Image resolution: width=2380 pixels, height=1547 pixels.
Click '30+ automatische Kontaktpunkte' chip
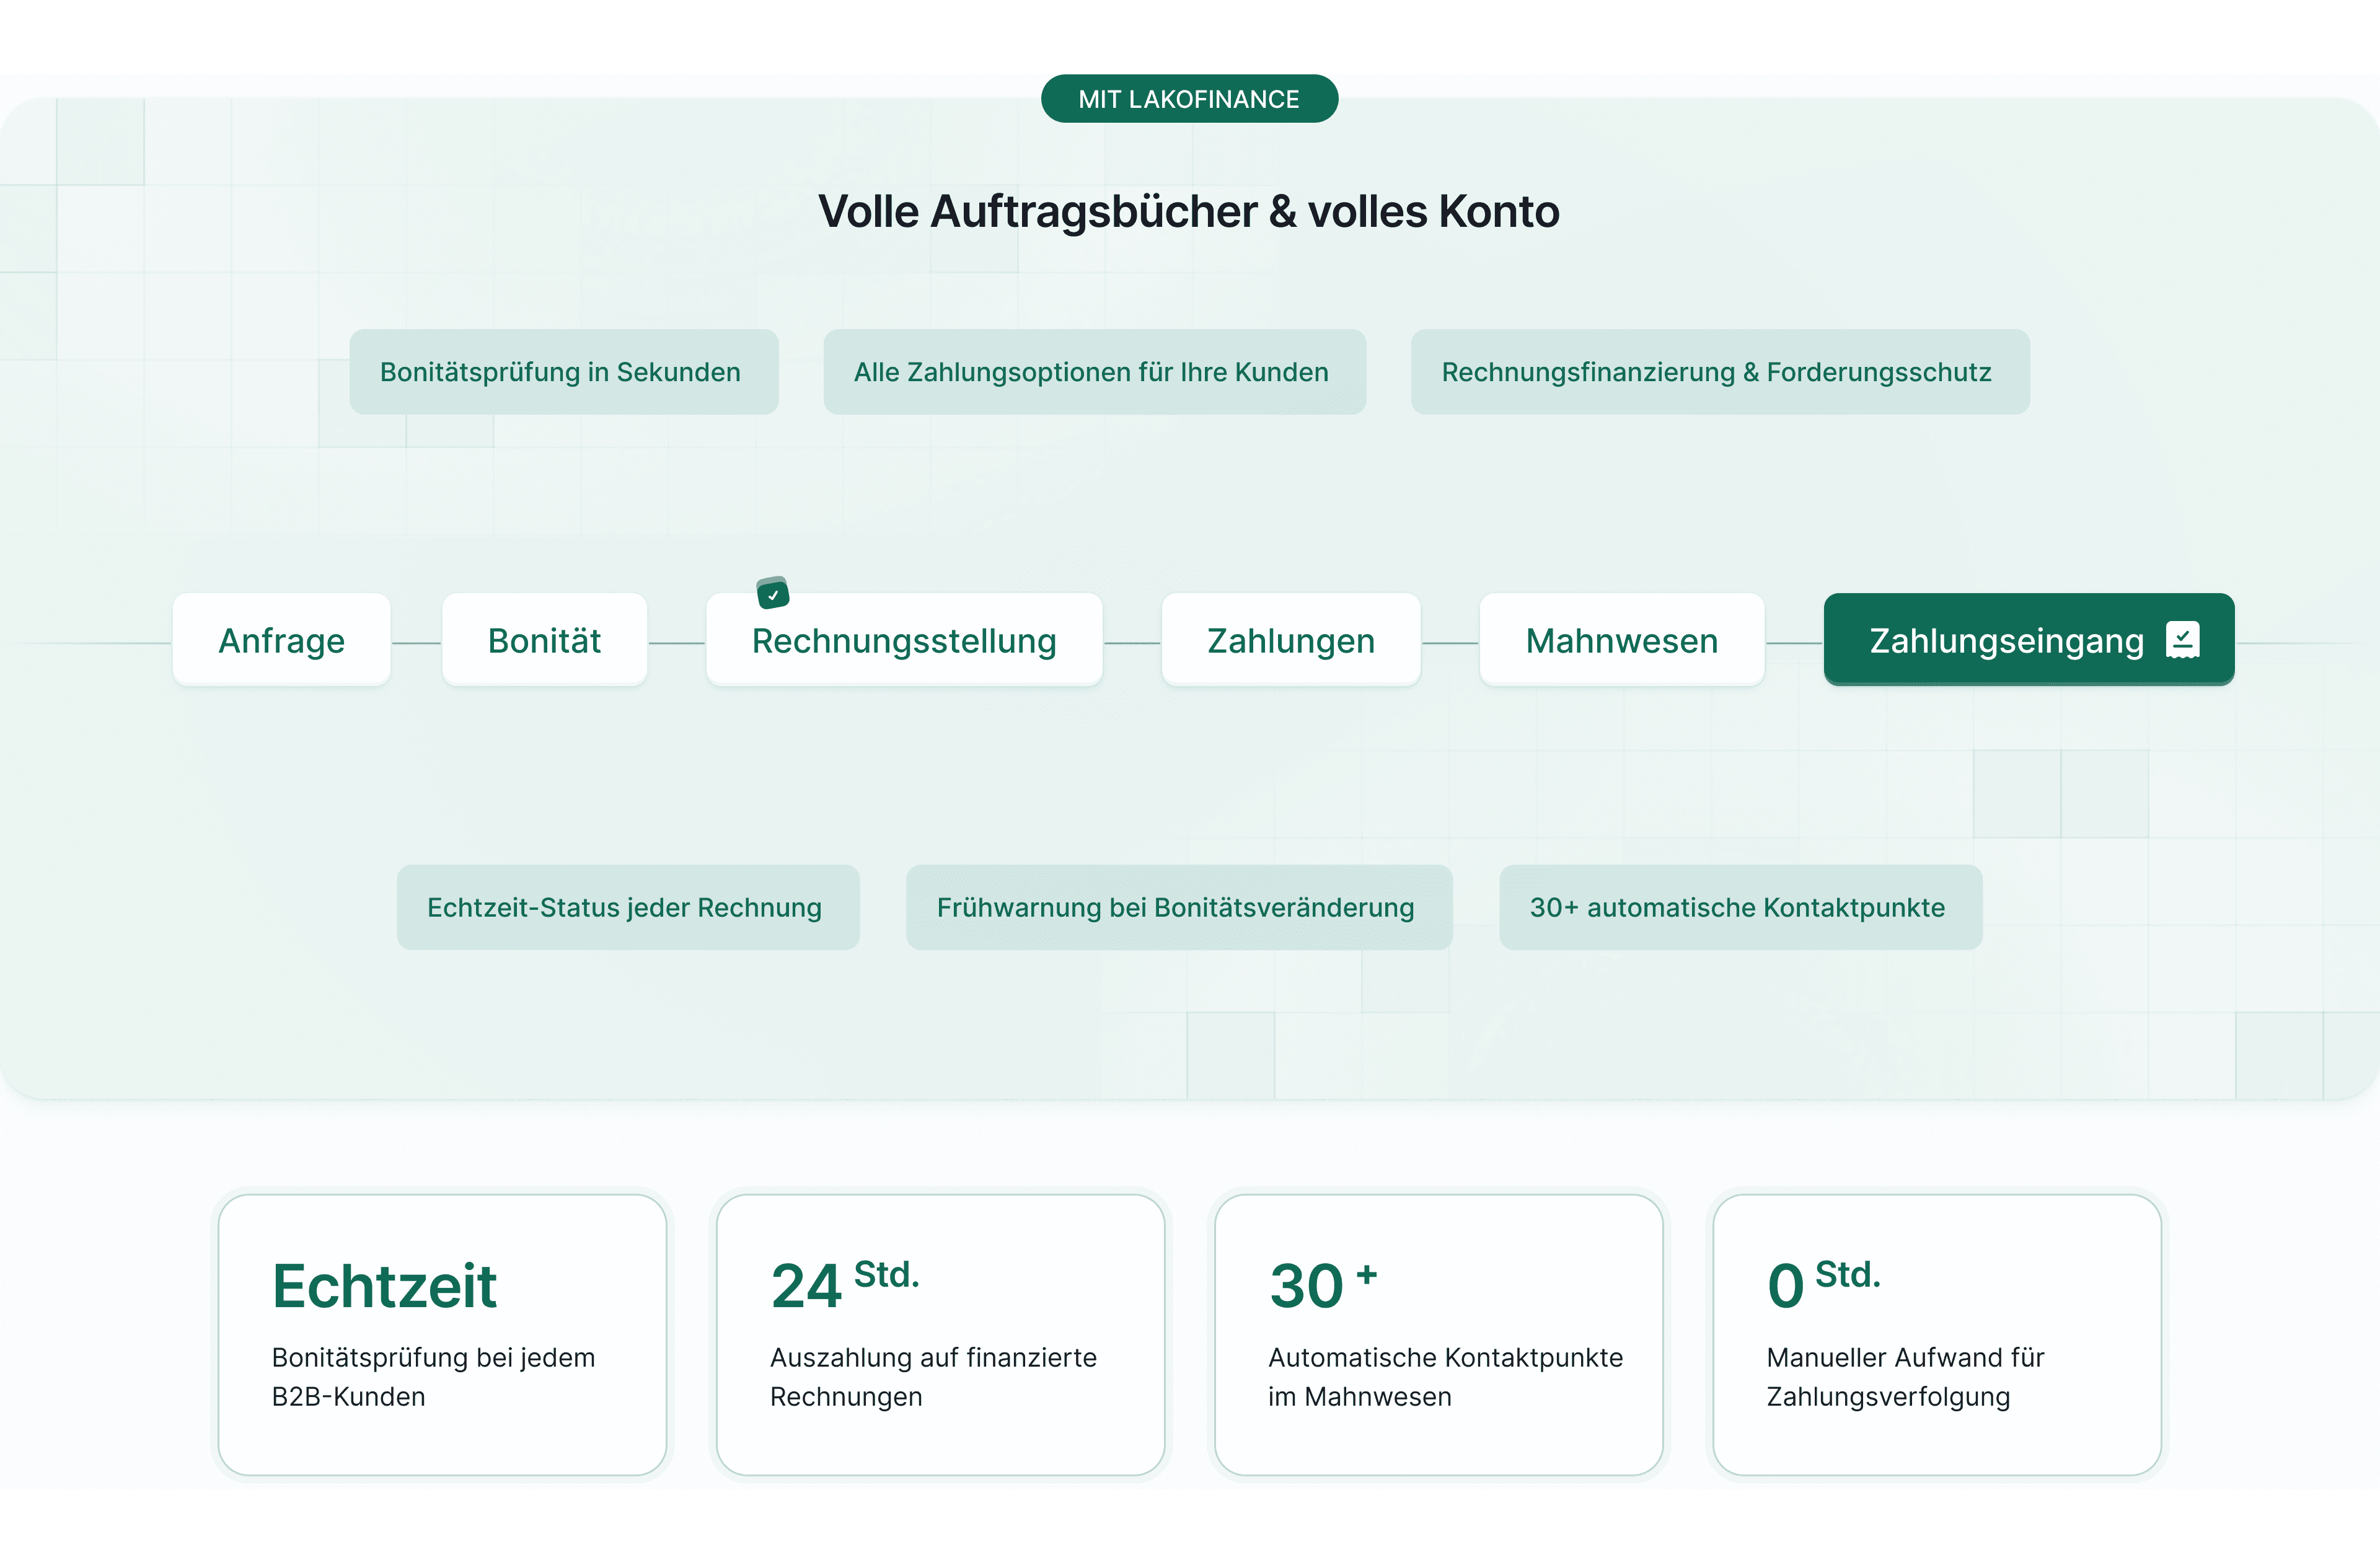1740,907
